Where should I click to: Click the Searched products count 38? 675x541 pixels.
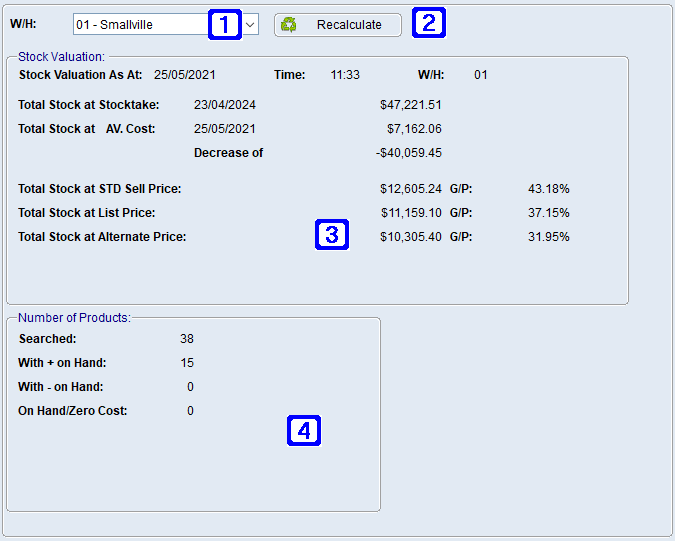click(187, 339)
